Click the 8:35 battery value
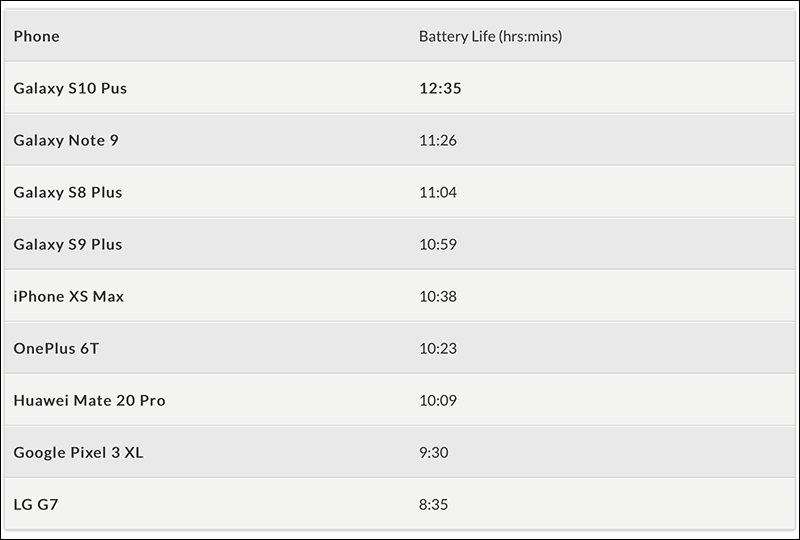The height and width of the screenshot is (540, 800). click(434, 505)
